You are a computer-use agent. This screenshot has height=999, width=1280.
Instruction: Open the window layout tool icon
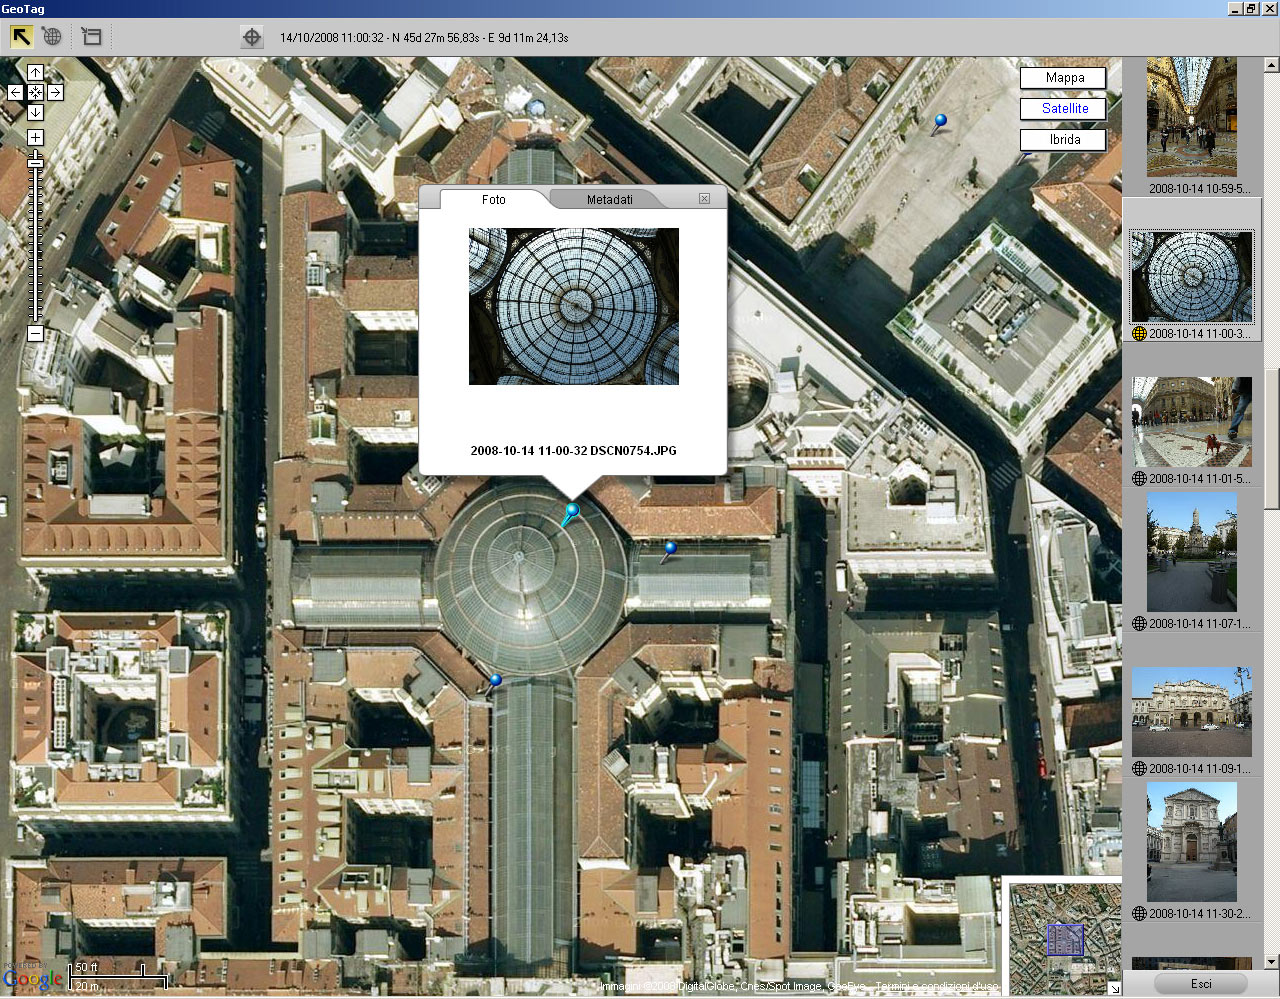(x=91, y=37)
